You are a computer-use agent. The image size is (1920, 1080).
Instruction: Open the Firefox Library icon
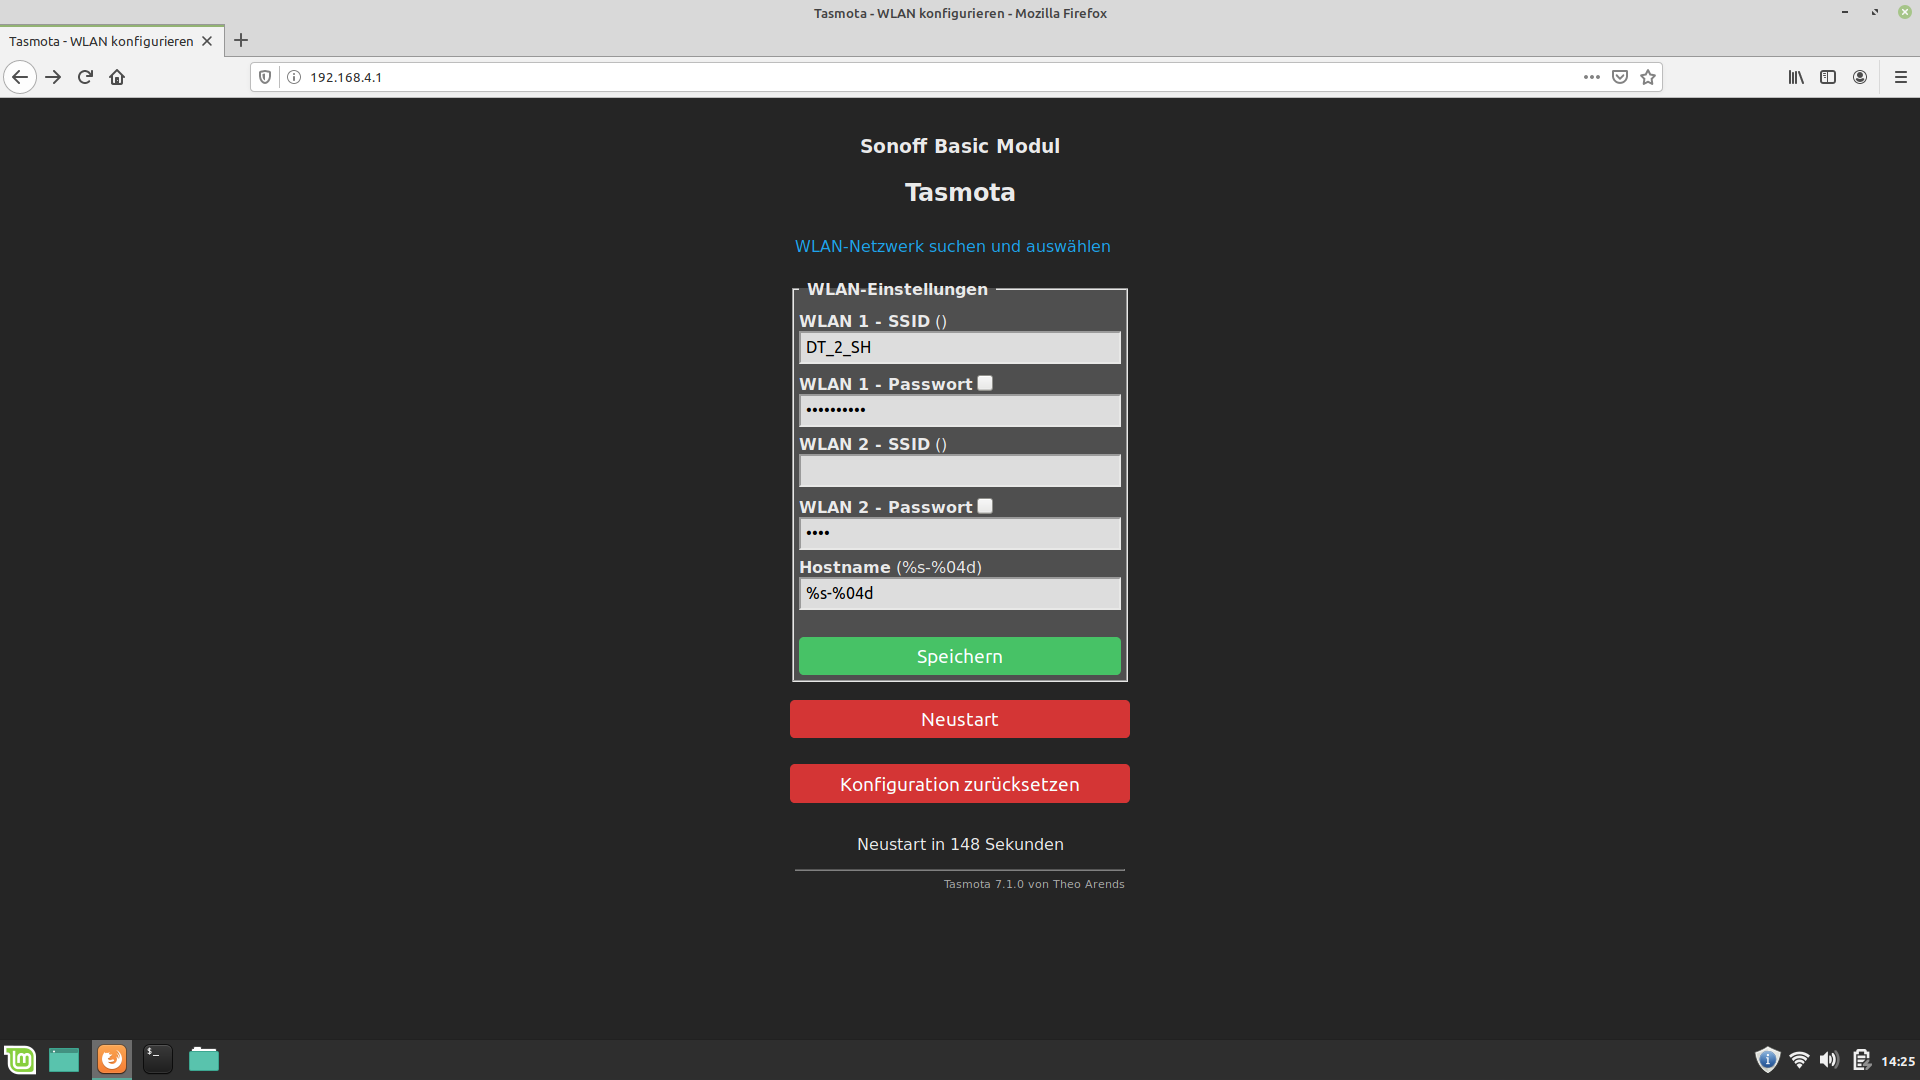click(1796, 77)
